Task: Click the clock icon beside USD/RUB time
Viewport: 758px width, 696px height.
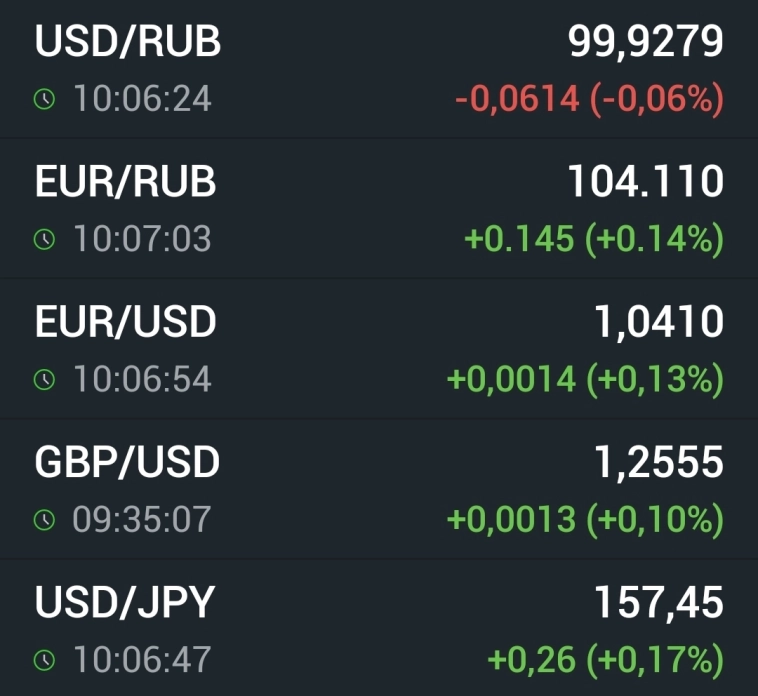Action: (x=43, y=100)
